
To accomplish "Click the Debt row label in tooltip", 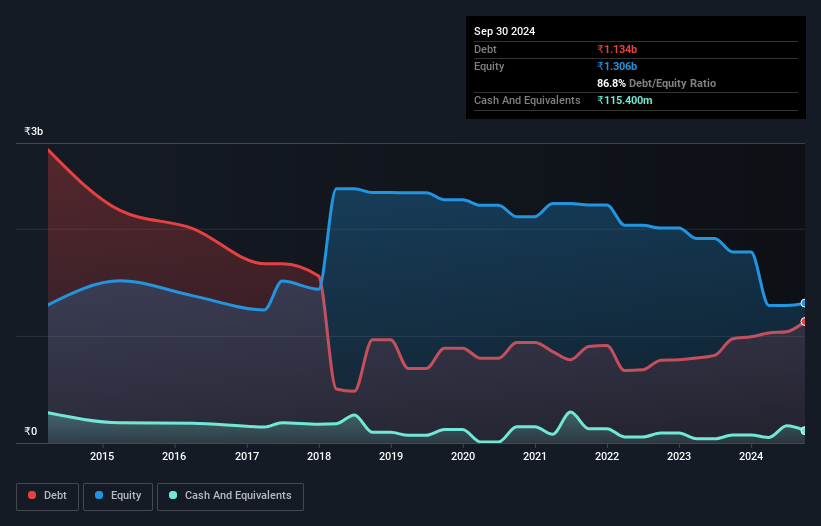I will click(485, 49).
